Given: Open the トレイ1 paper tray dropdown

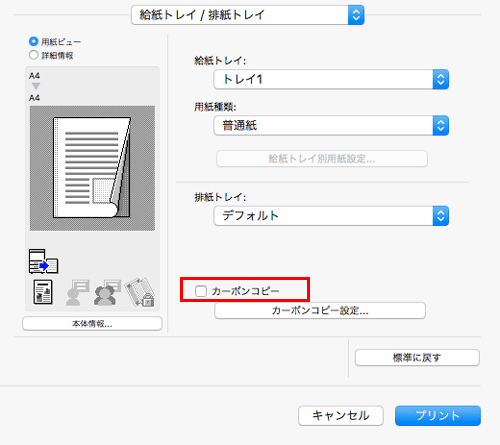Looking at the screenshot, I should tap(331, 79).
